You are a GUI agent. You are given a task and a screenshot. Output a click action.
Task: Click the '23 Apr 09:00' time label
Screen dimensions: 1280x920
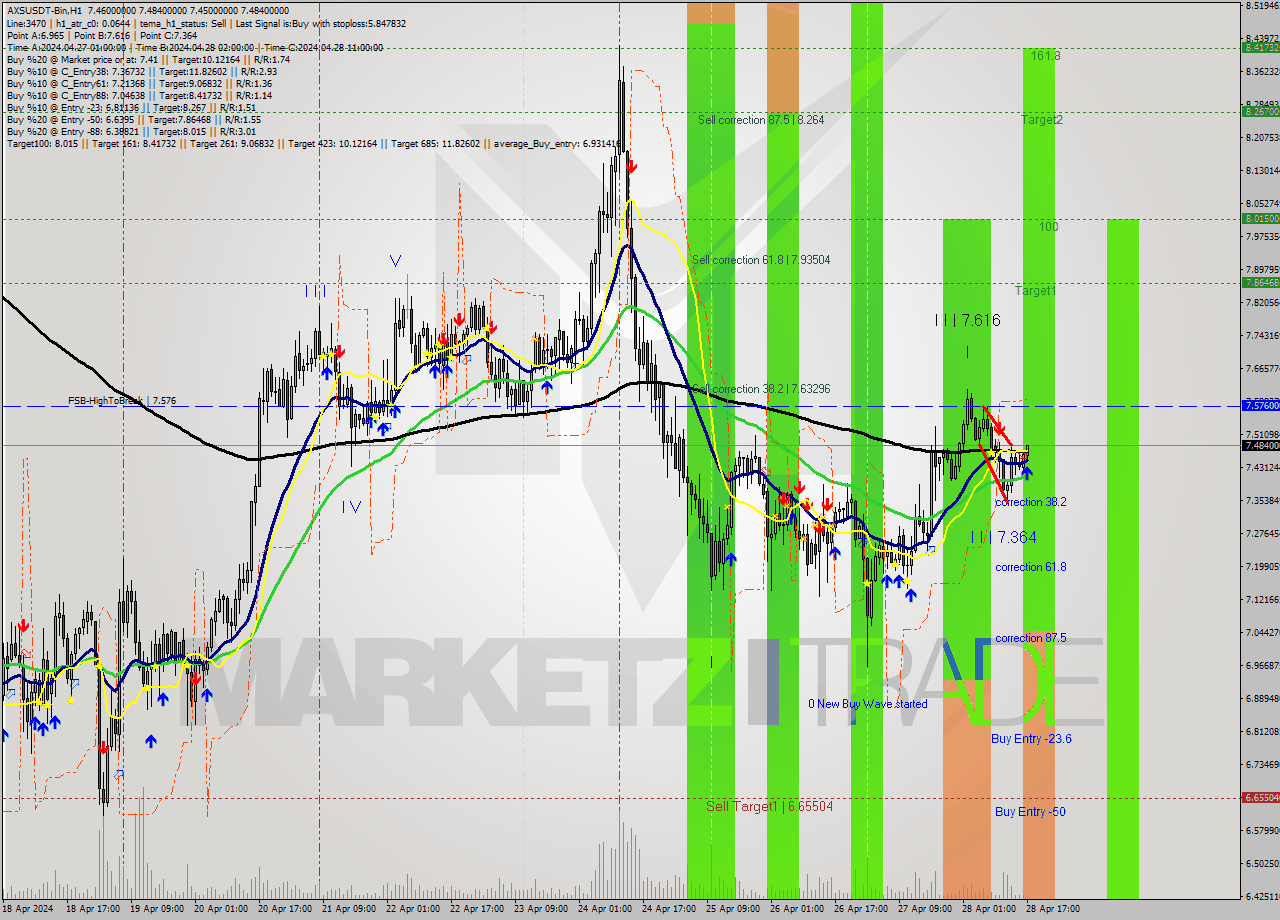[x=541, y=909]
